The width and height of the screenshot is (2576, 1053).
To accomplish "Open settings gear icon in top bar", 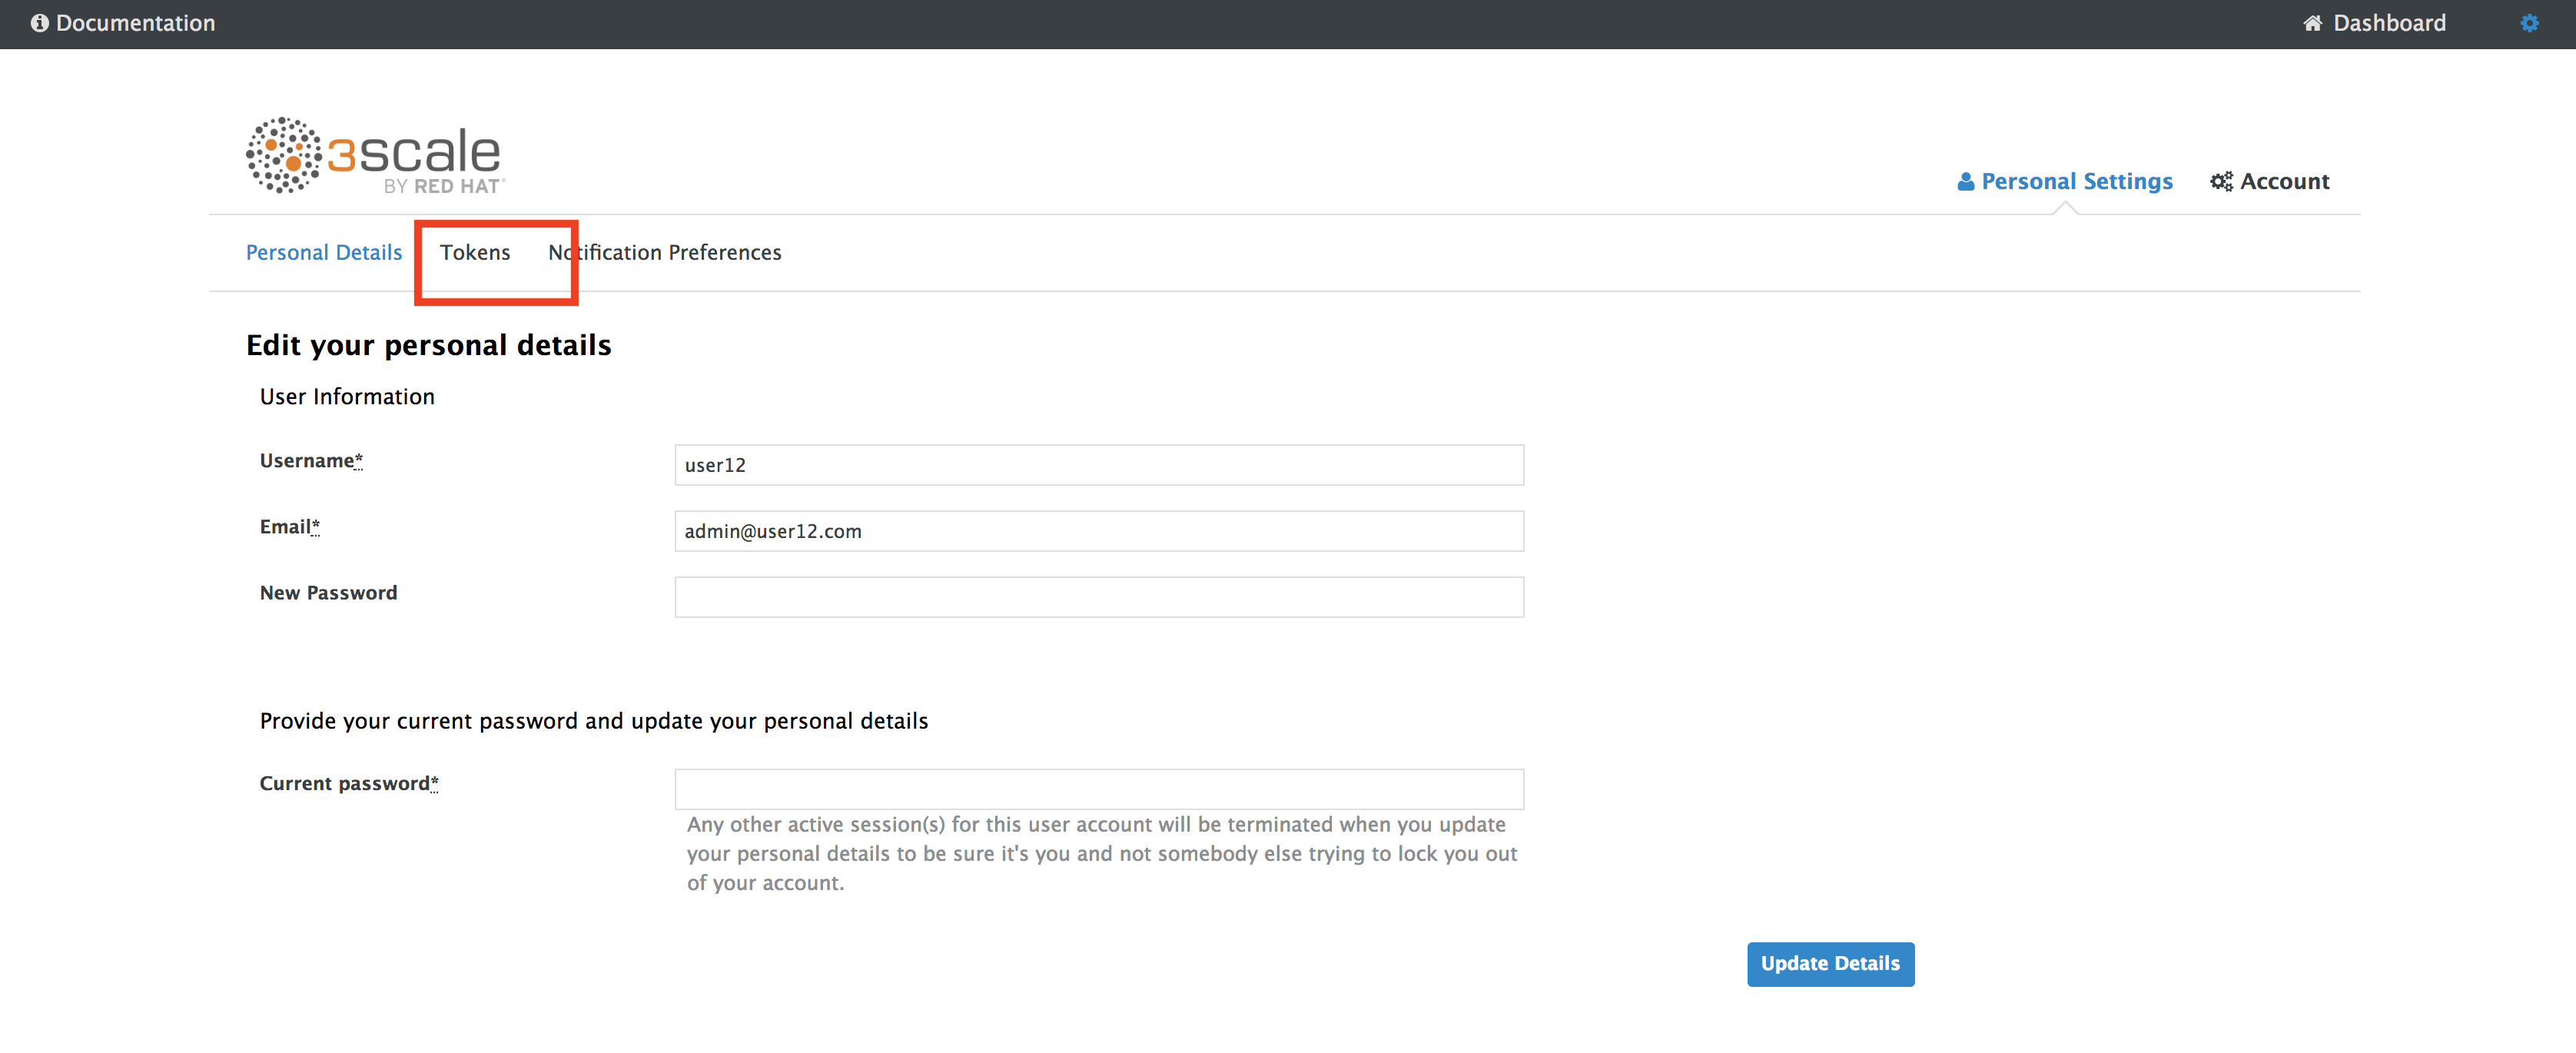I will click(2529, 23).
